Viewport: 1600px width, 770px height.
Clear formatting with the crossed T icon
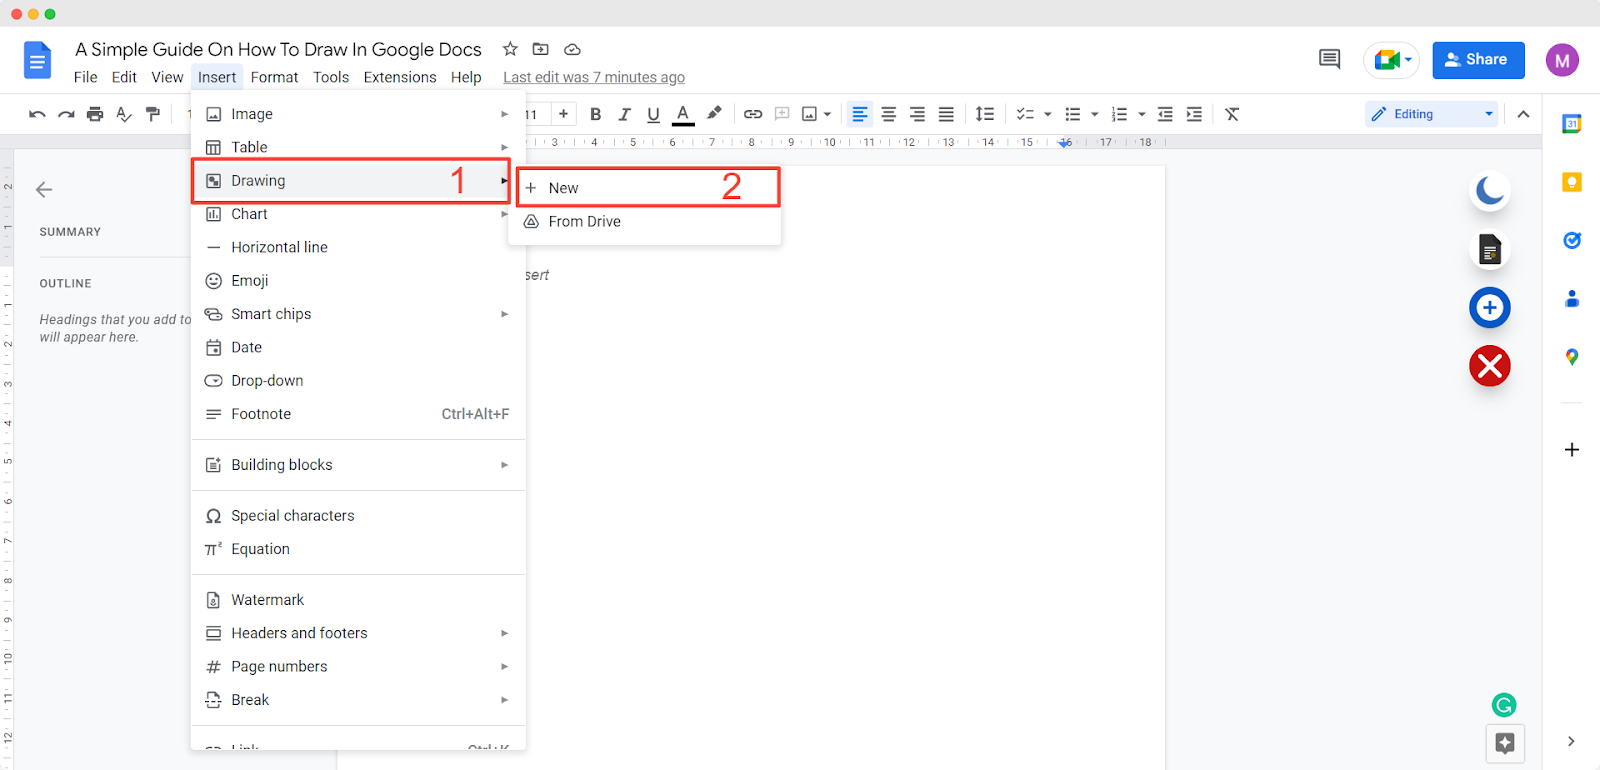coord(1232,114)
